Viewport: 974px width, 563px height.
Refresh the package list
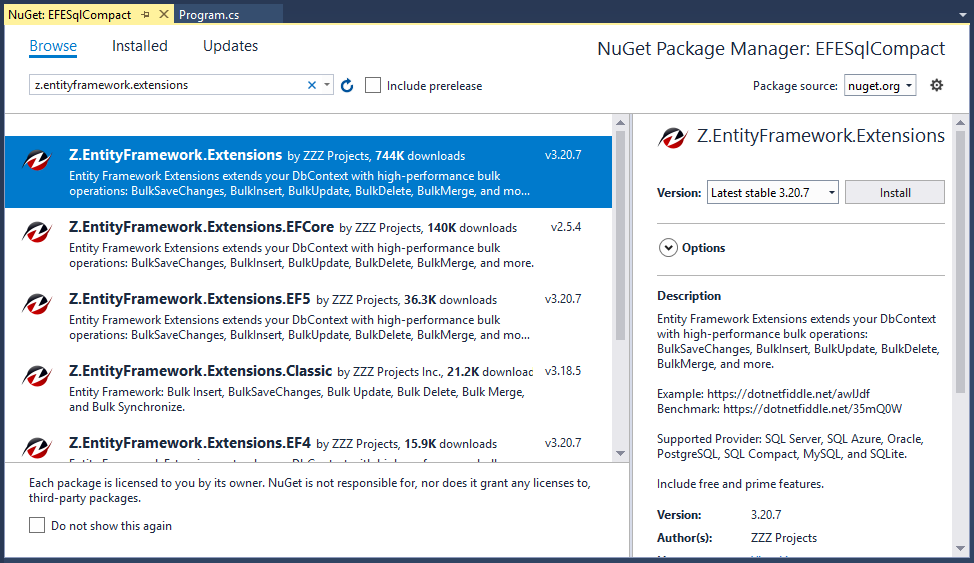pos(347,85)
